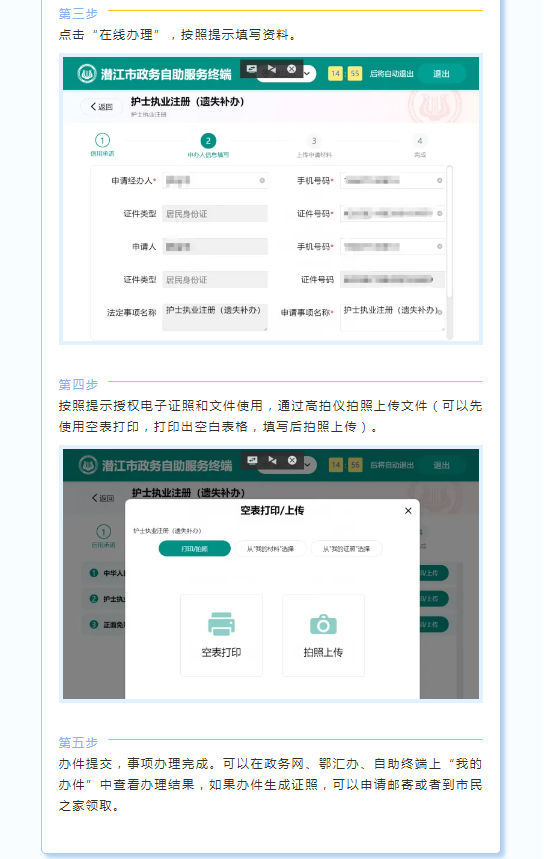Select step 3 上传申请材料 circle

coord(314,141)
